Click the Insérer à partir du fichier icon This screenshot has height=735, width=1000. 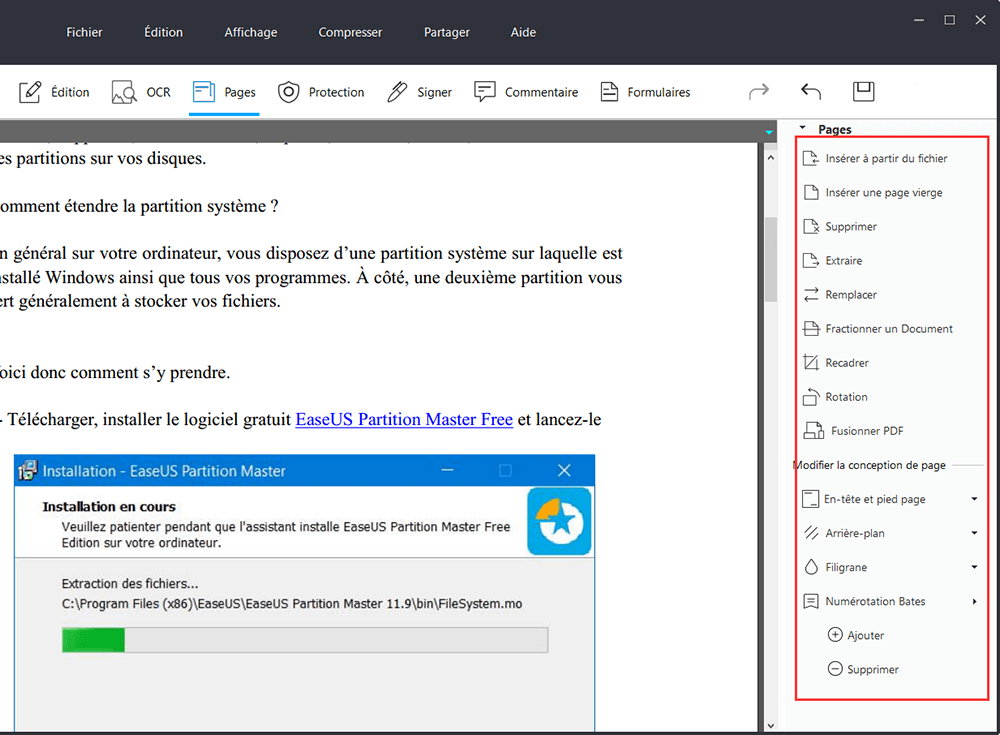click(x=811, y=158)
